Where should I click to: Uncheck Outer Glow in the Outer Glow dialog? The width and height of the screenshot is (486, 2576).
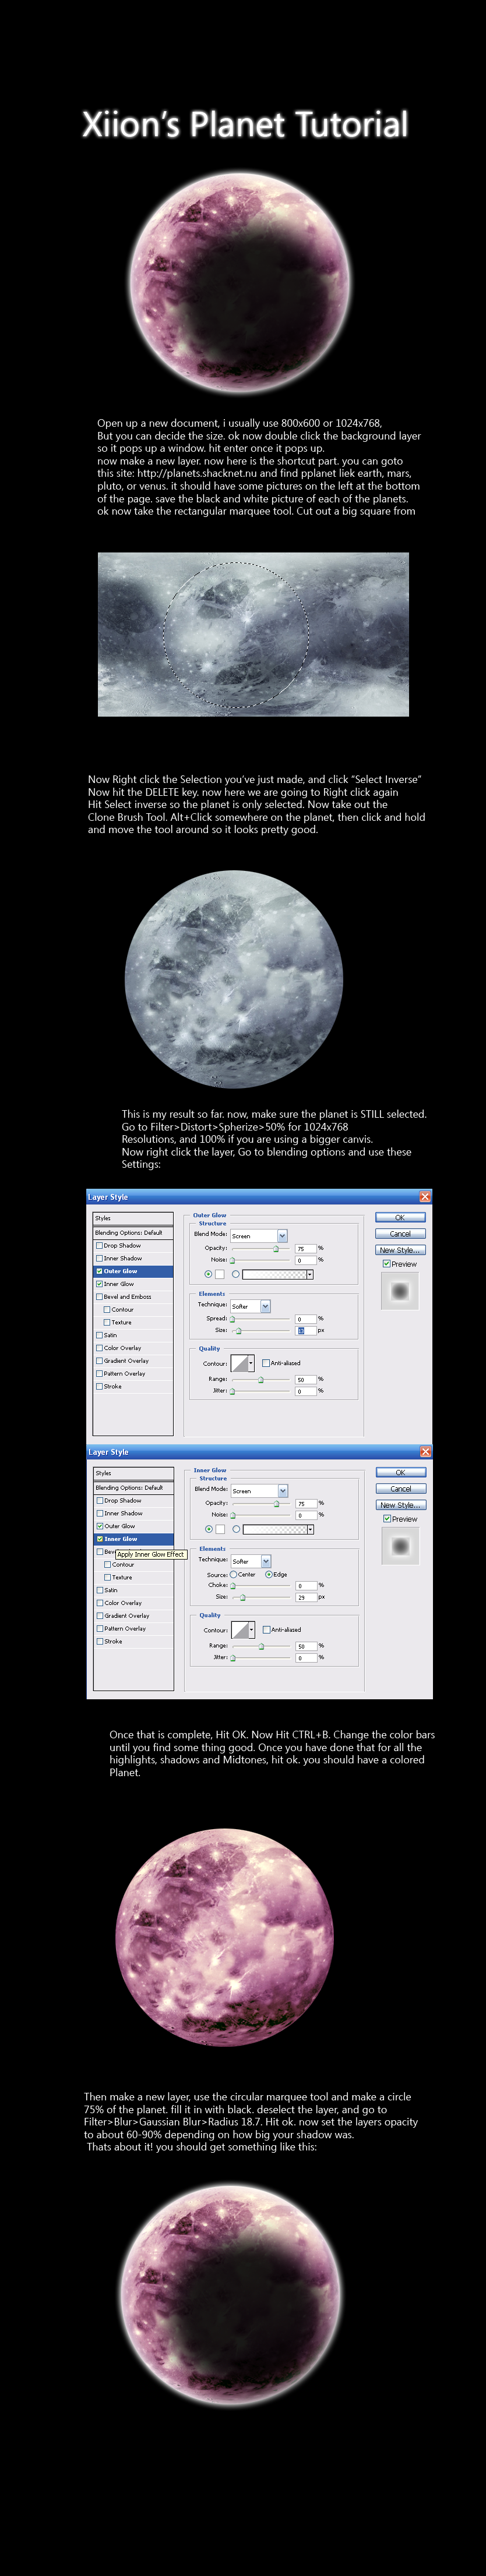[x=99, y=1271]
